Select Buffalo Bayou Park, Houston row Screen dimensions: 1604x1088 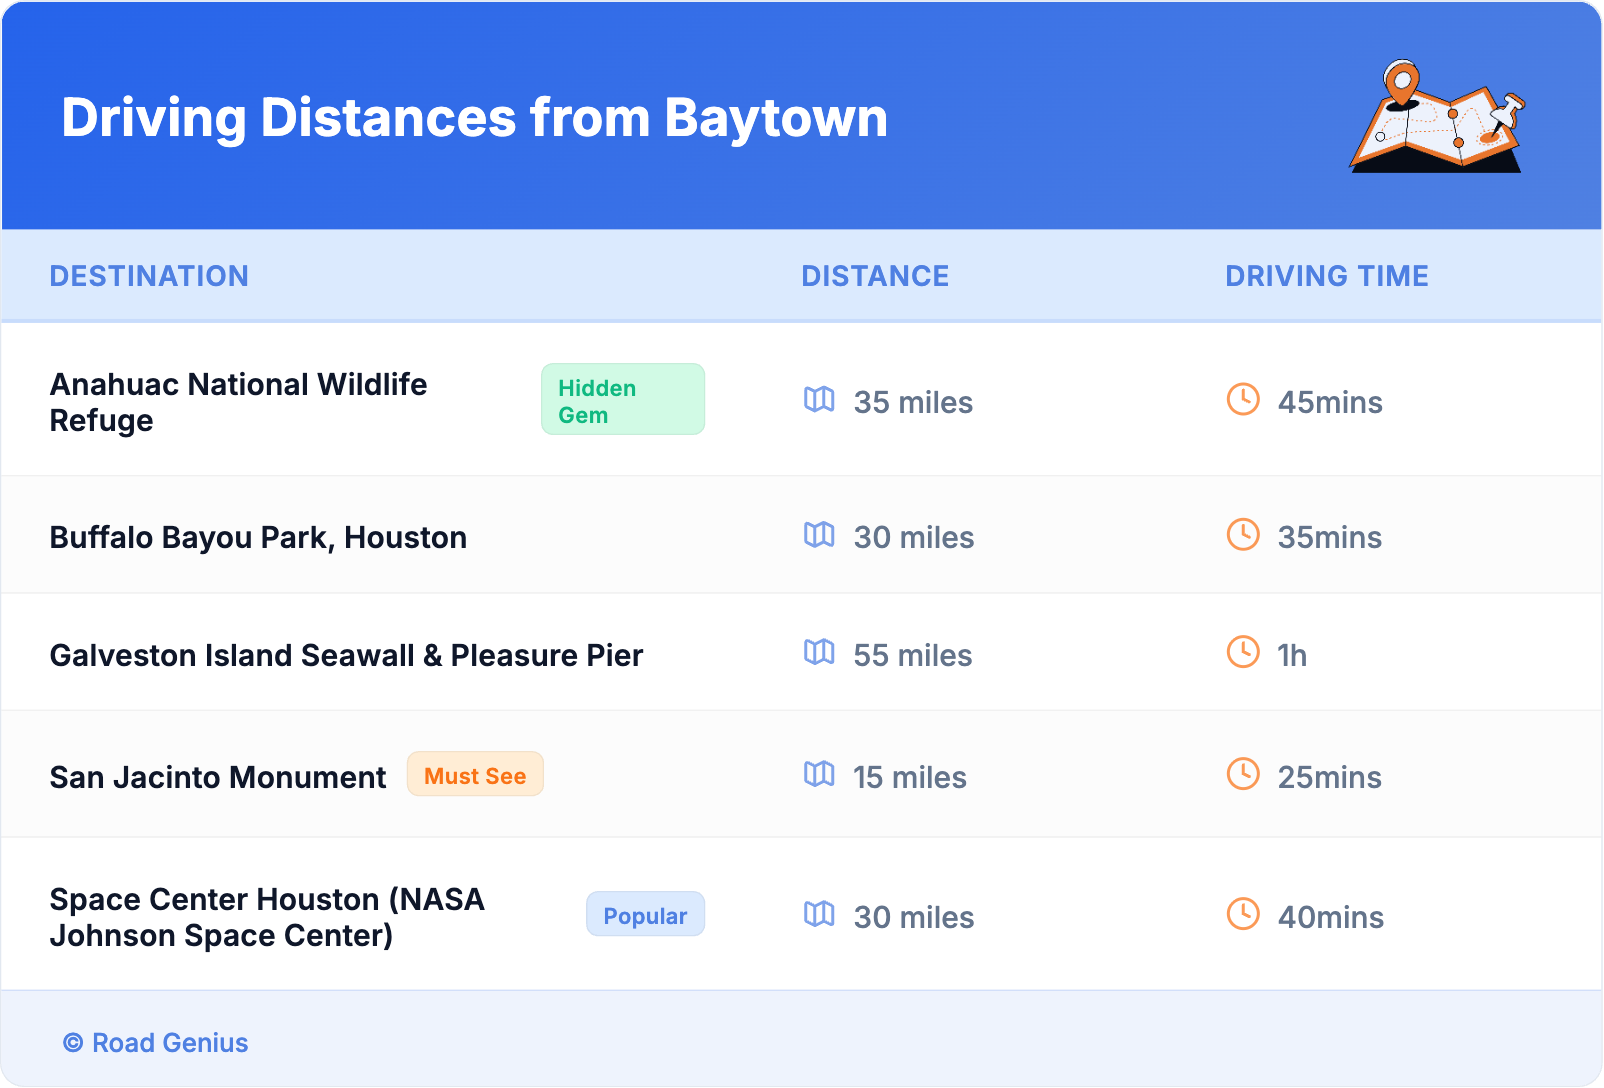click(x=258, y=538)
